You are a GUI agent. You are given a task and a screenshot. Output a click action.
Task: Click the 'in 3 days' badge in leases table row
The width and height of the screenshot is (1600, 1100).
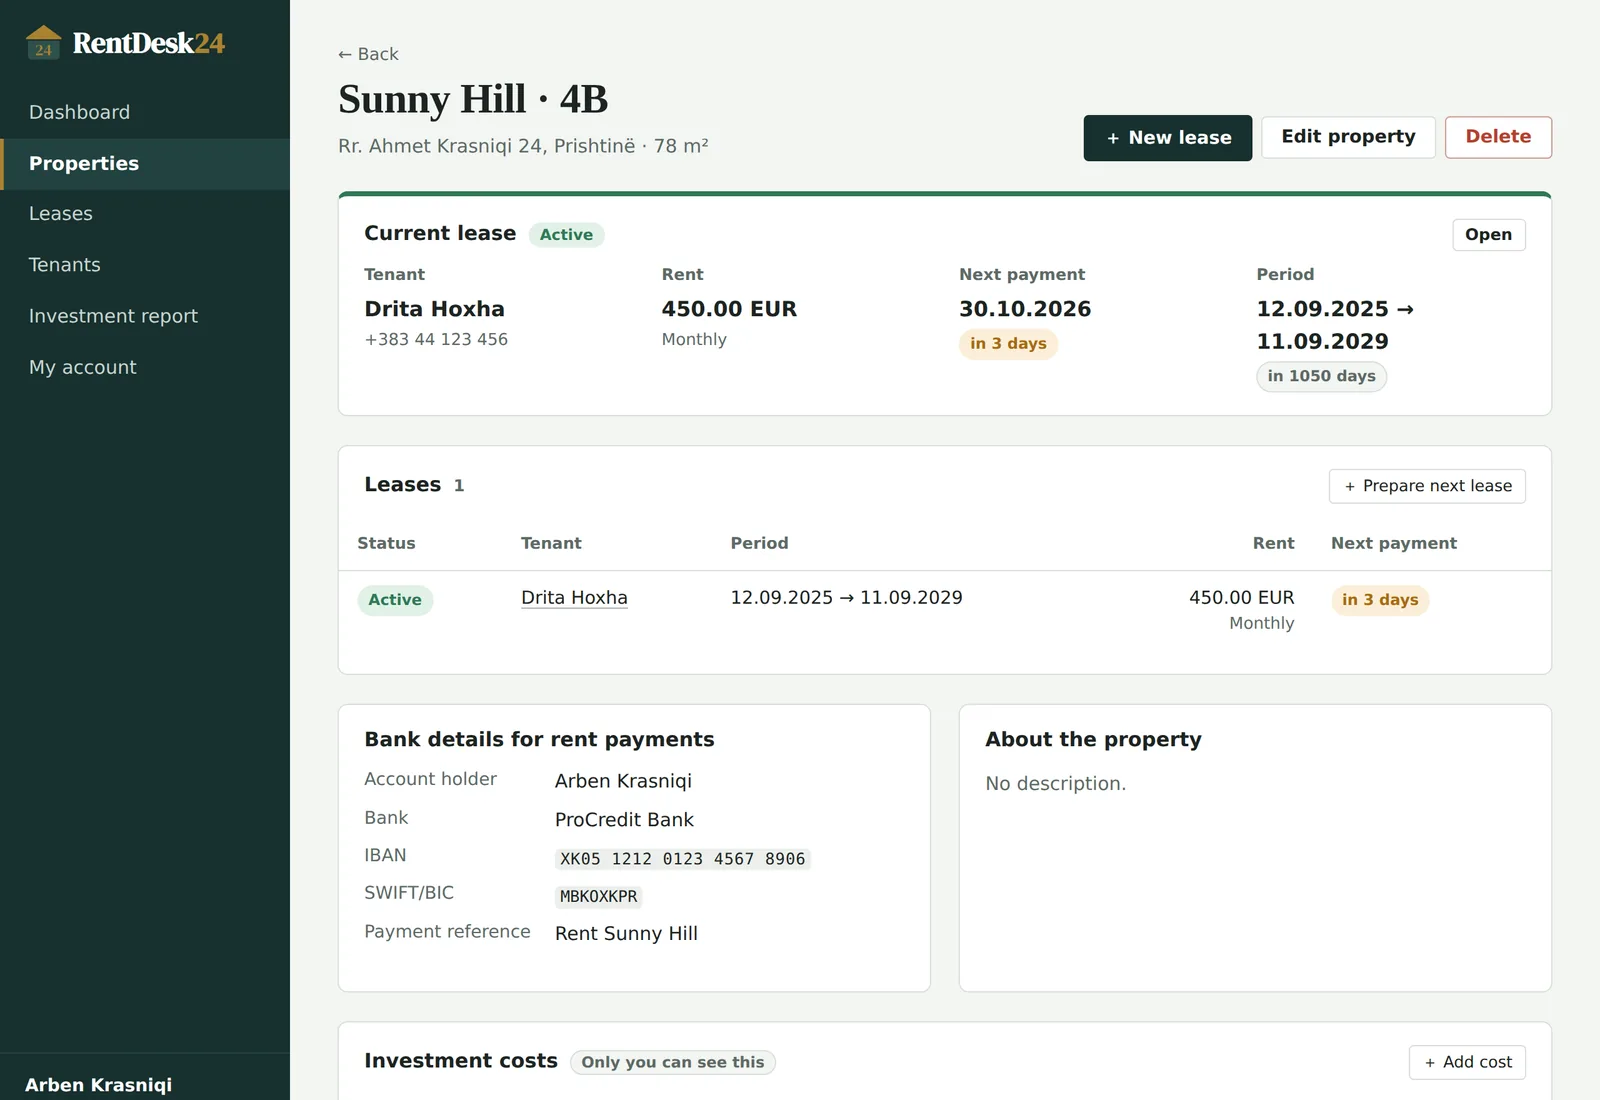[x=1380, y=600]
